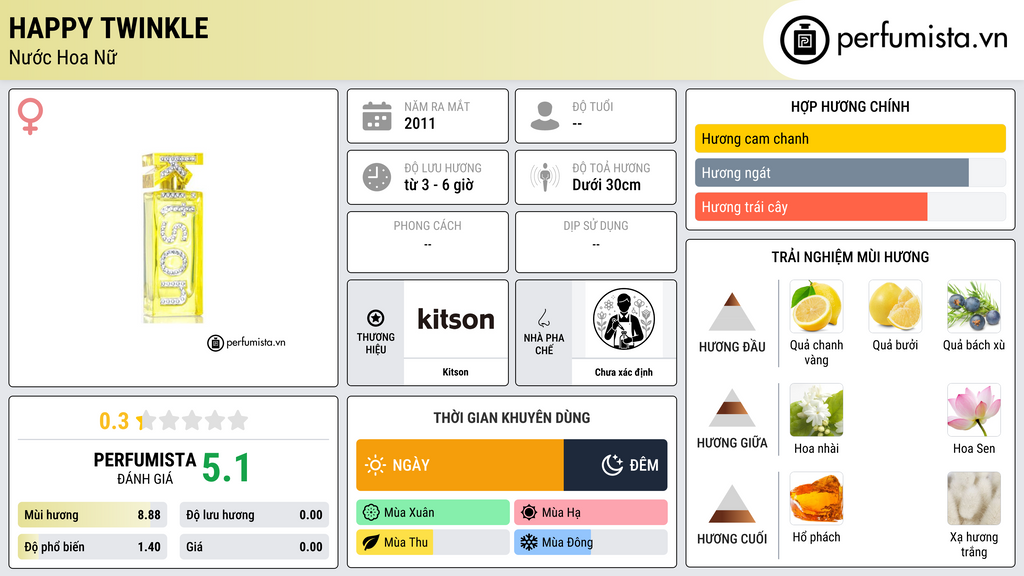Click the Hương cam chanh accord bar
The height and width of the screenshot is (576, 1024).
[x=850, y=138]
